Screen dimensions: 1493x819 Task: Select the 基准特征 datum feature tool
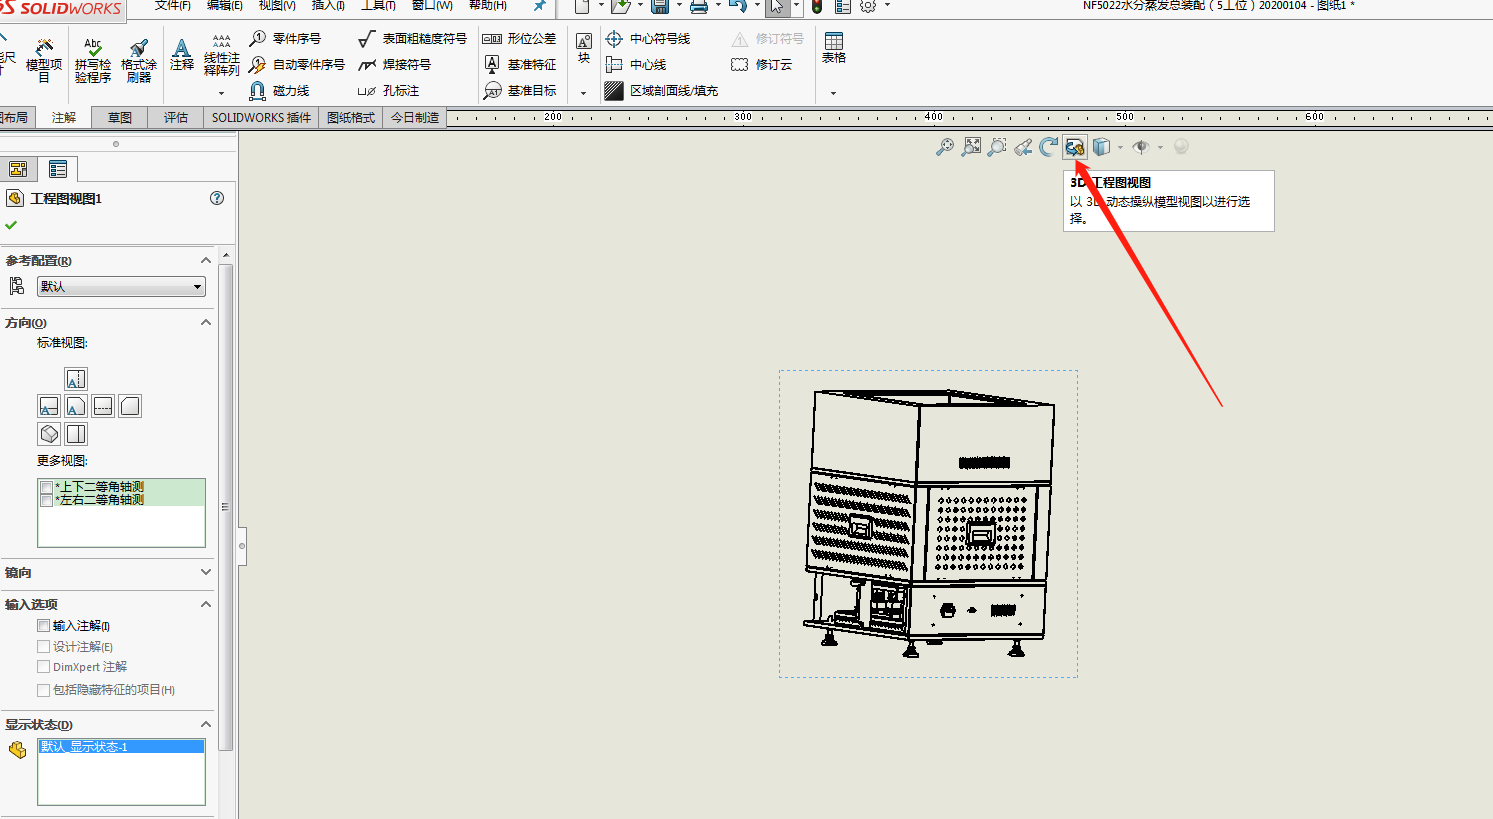tap(519, 64)
